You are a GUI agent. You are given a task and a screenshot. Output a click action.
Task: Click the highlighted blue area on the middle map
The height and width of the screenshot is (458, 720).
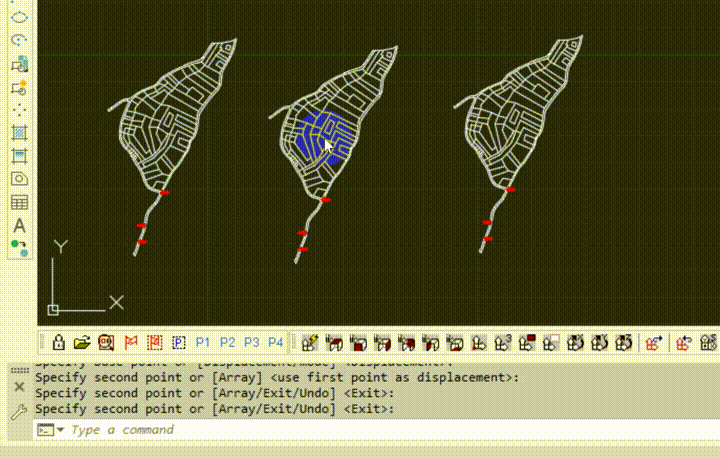coord(323,138)
